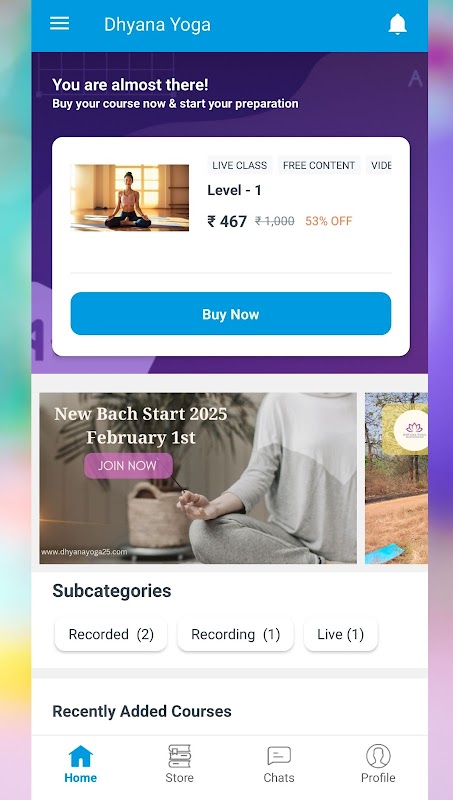
Task: Tap the 53% OFF discount label
Action: click(x=329, y=221)
